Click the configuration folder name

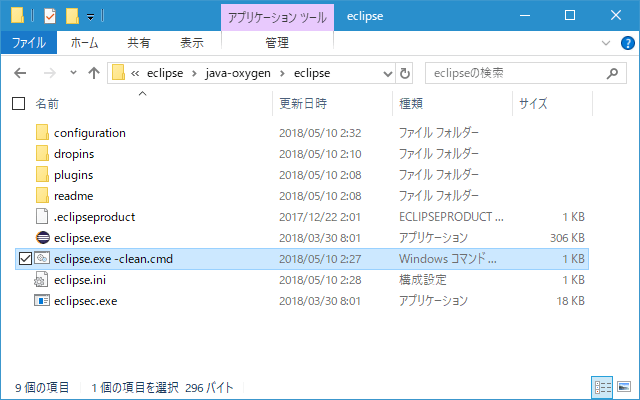pyautogui.click(x=90, y=133)
